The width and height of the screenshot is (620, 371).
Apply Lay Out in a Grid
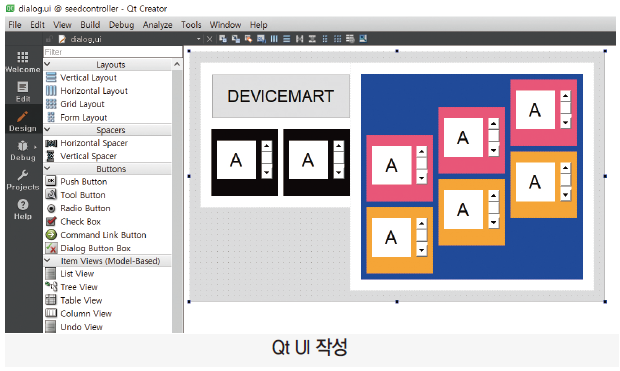click(337, 38)
